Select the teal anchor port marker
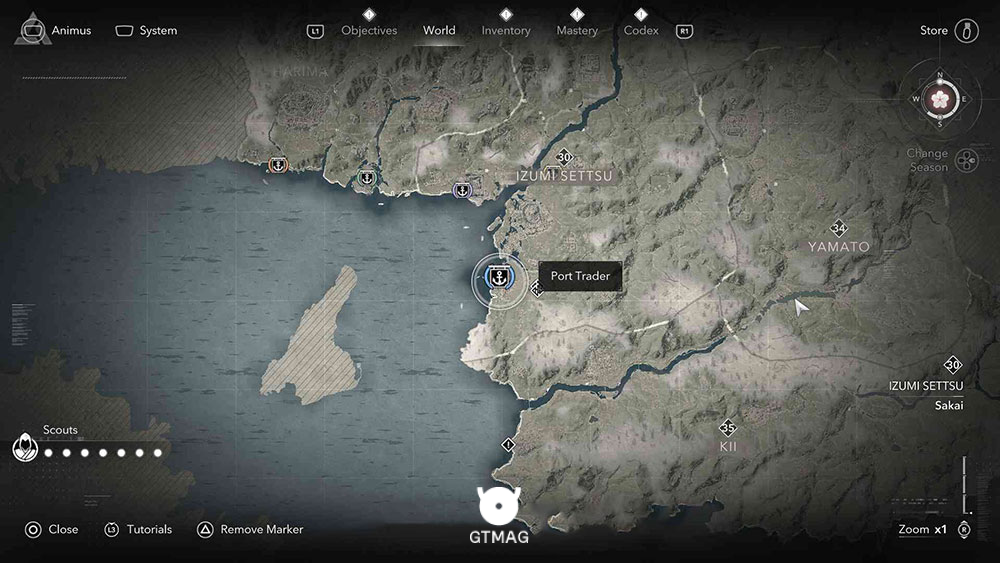The height and width of the screenshot is (563, 1000). pyautogui.click(x=366, y=178)
